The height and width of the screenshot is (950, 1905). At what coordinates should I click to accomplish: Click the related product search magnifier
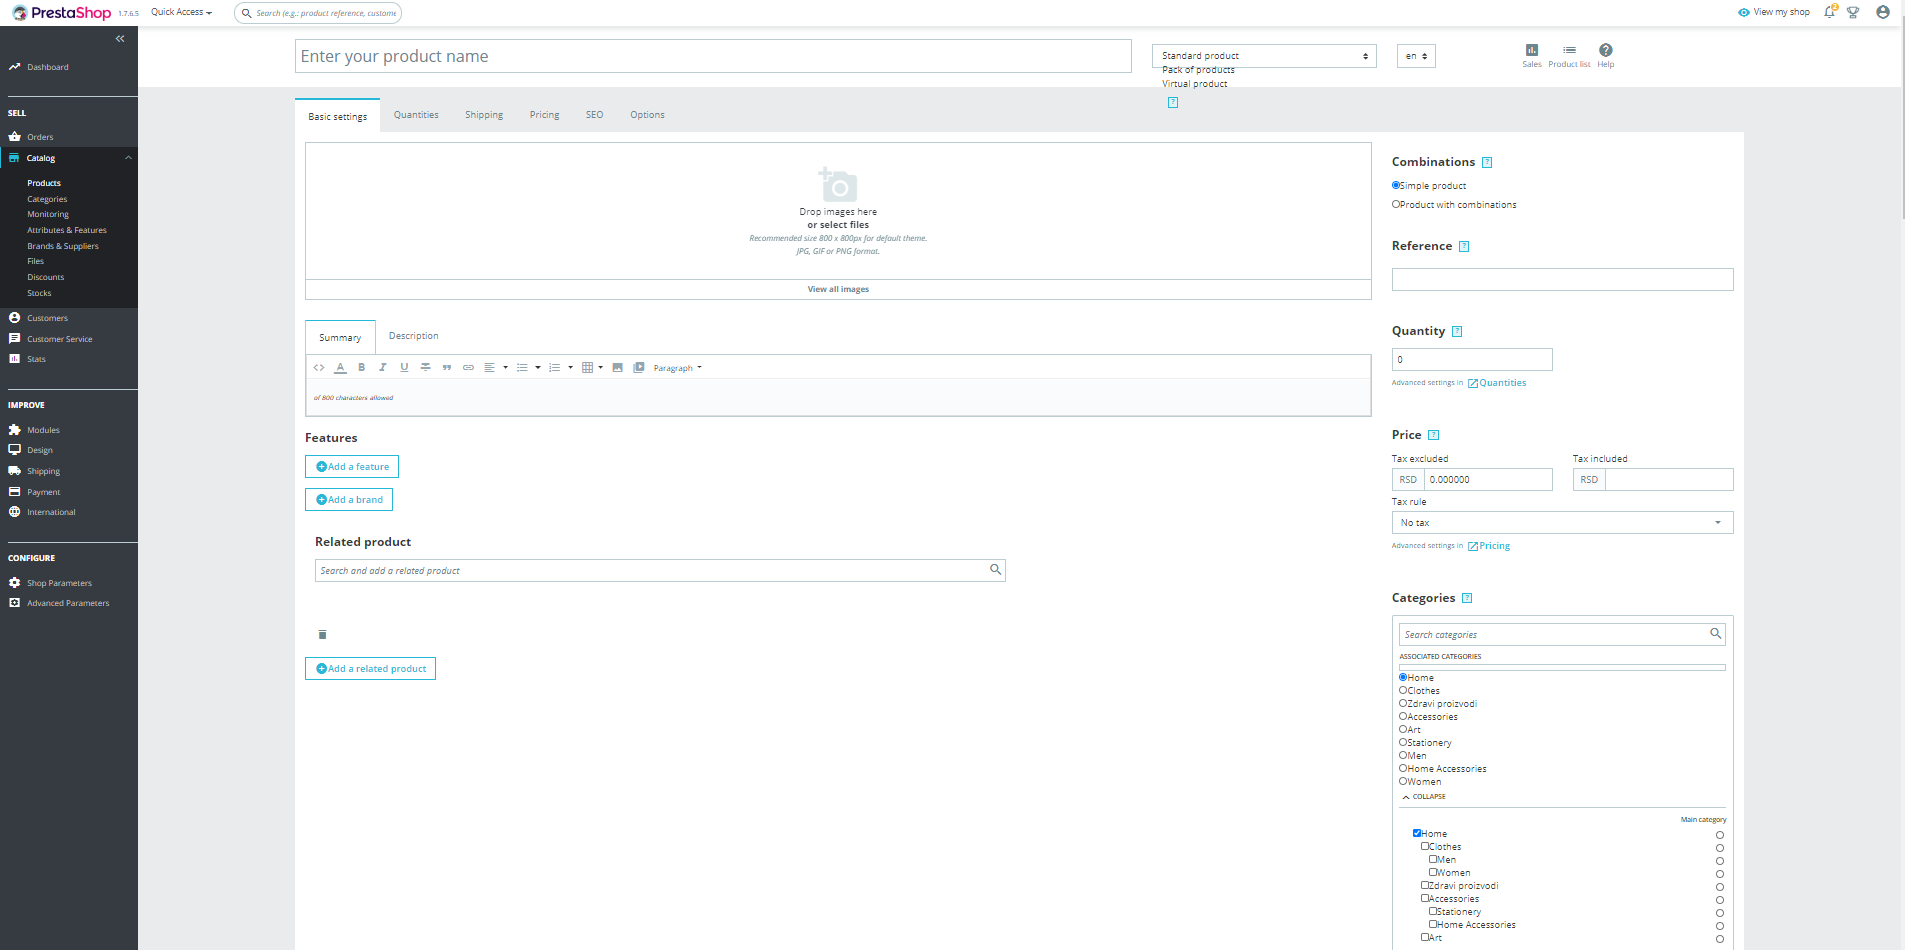click(995, 569)
